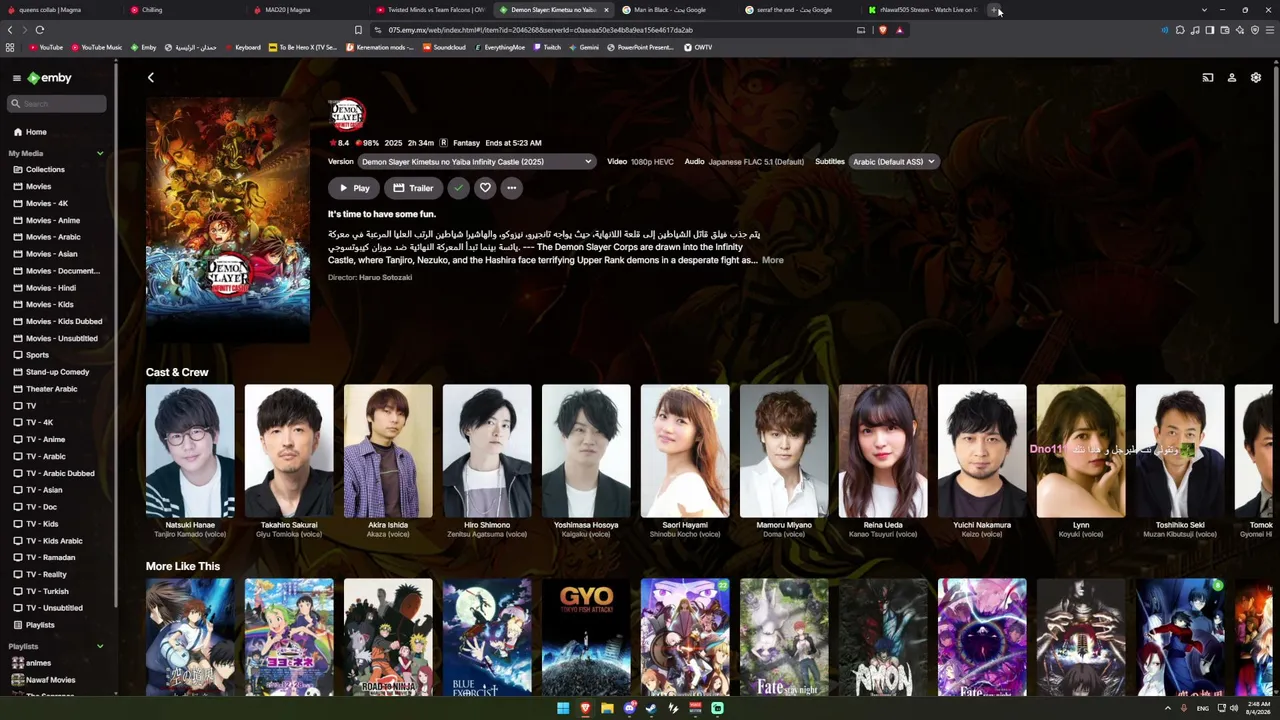The width and height of the screenshot is (1280, 720).
Task: Open the Gemini bookmark
Action: [x=584, y=47]
